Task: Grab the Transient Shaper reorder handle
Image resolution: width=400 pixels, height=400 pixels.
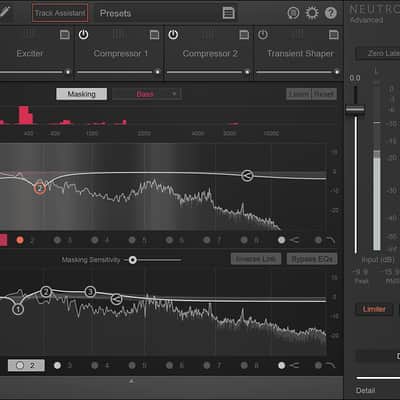Action: (298, 34)
